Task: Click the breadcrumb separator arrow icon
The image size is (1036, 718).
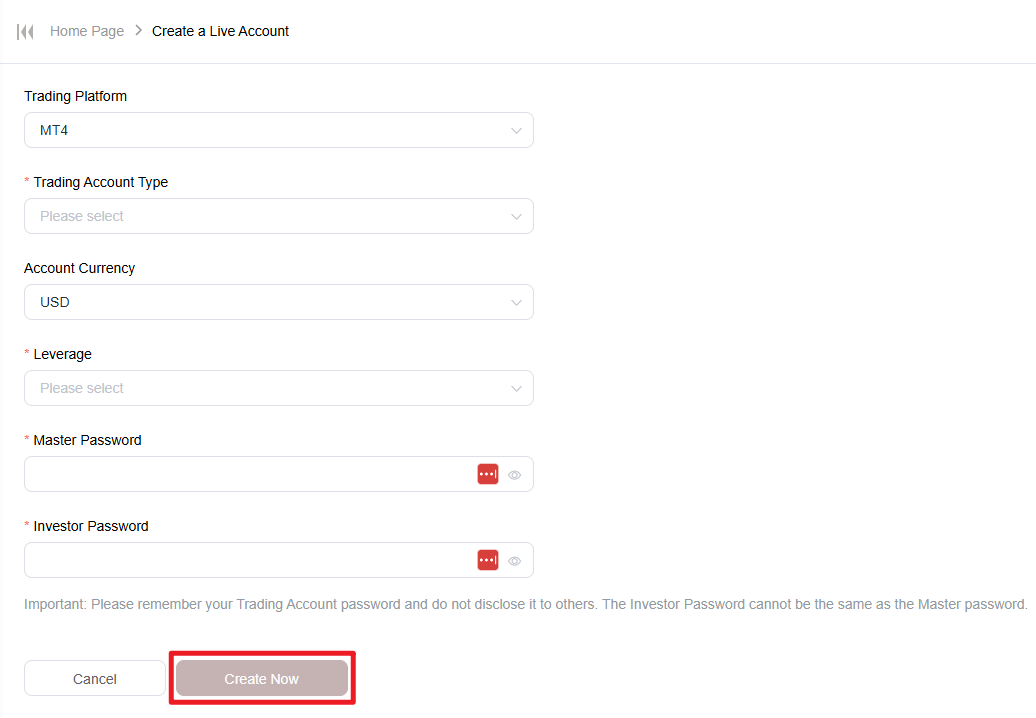Action: point(139,31)
